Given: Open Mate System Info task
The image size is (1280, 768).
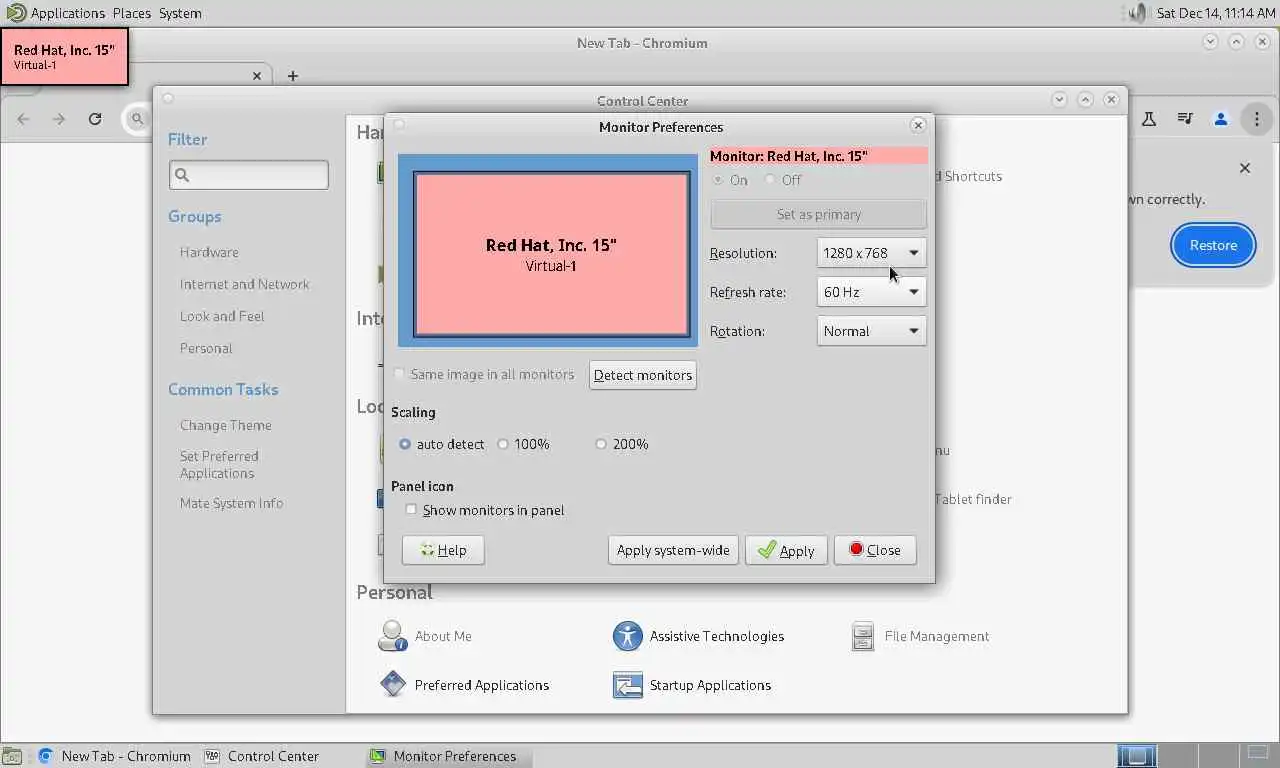Looking at the screenshot, I should coord(231,503).
